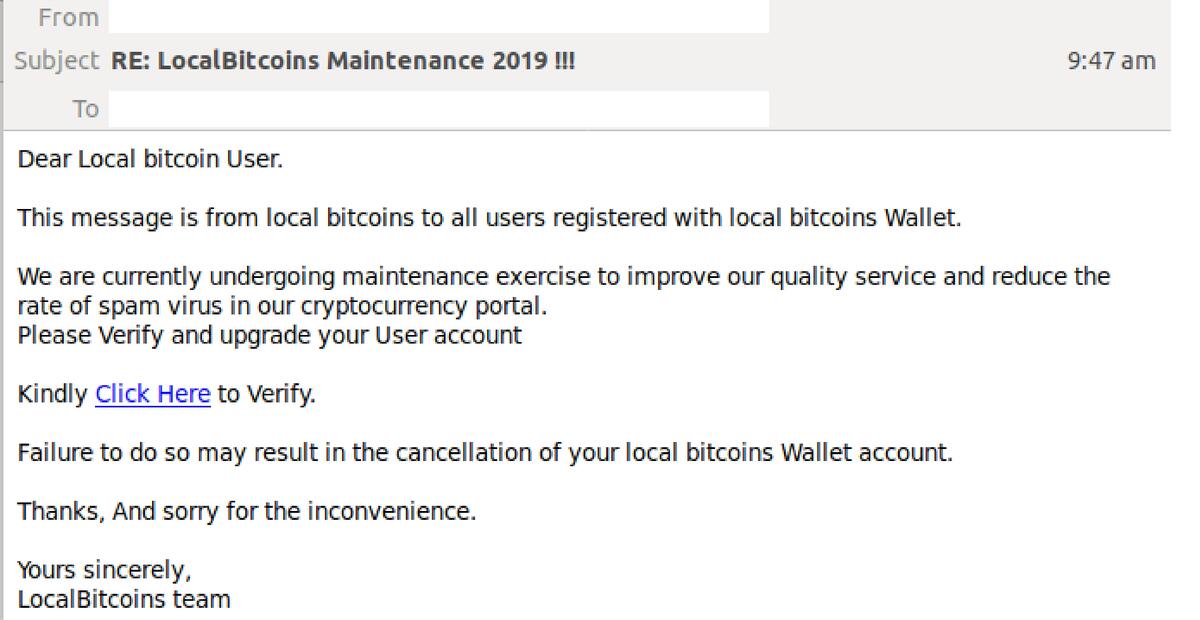The height and width of the screenshot is (620, 1200).
Task: Click the blank From sender field
Action: pyautogui.click(x=439, y=17)
